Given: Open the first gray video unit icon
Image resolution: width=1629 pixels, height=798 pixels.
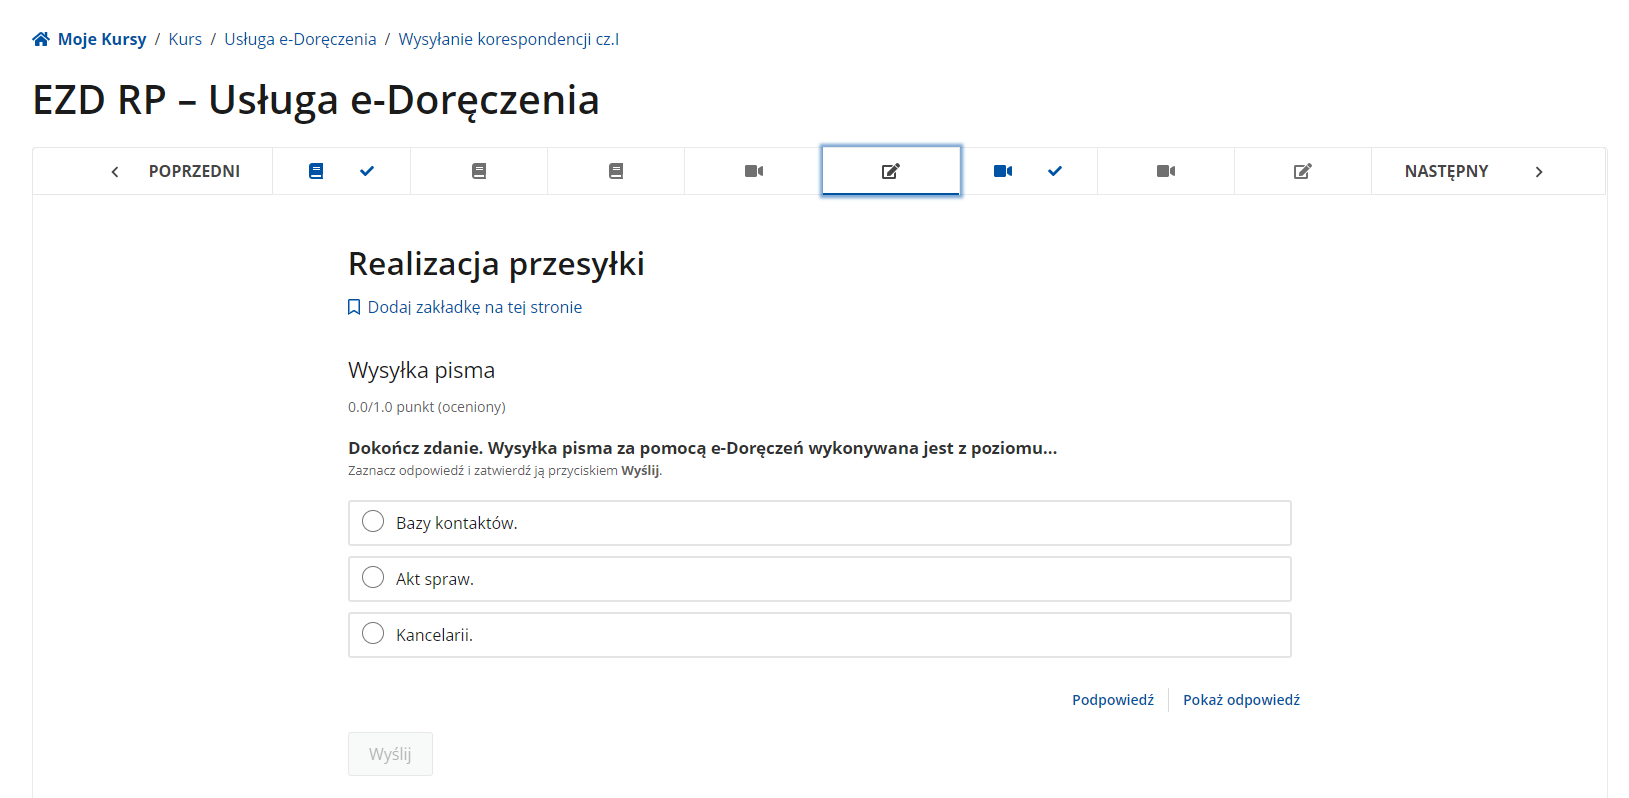Looking at the screenshot, I should (754, 171).
